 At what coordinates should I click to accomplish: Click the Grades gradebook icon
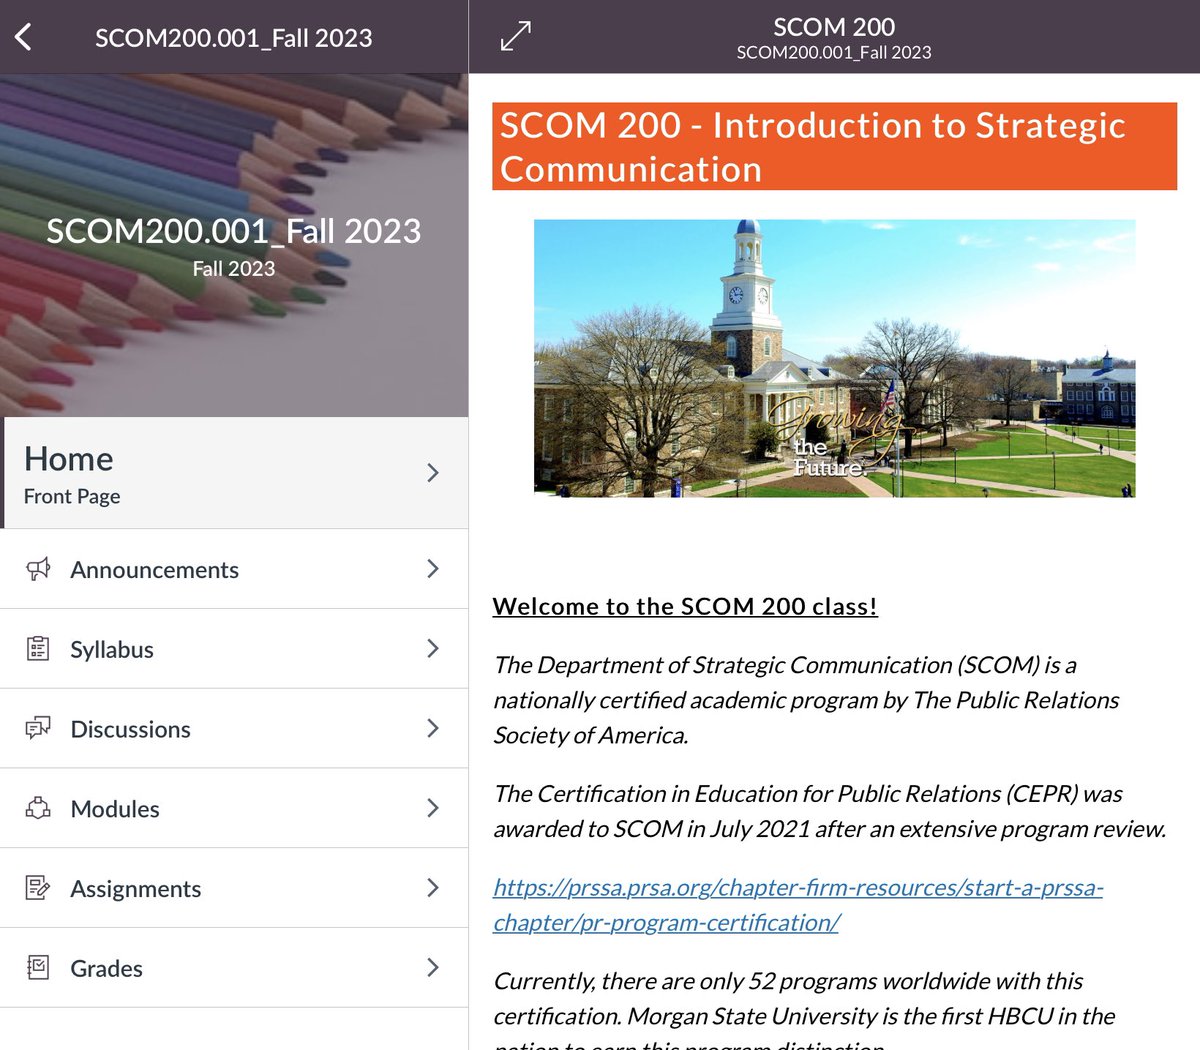[38, 968]
